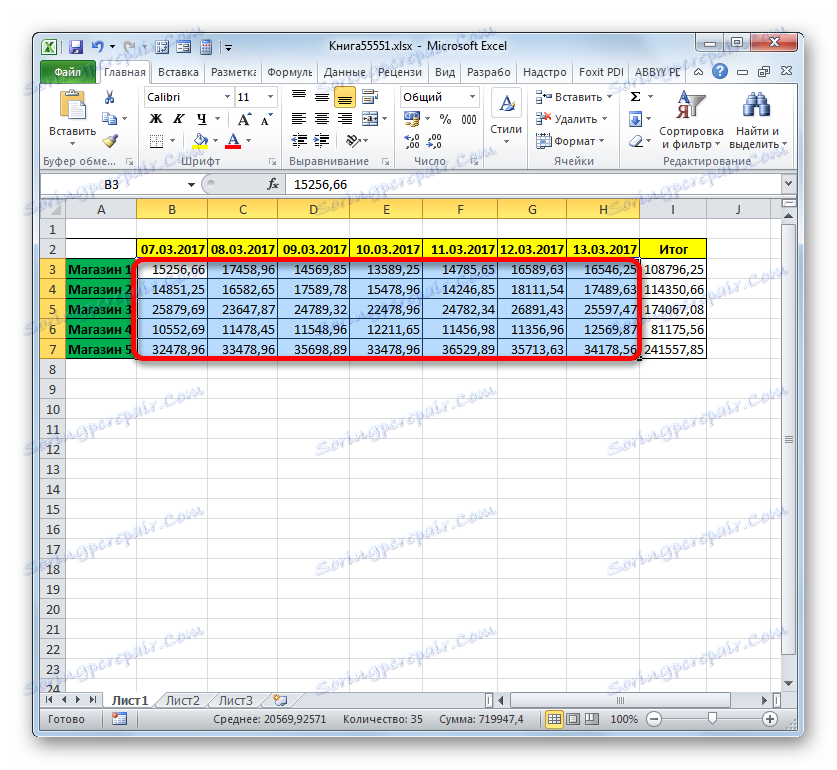Activate the Format Painter brush
Image resolution: width=837 pixels, height=770 pixels.
pyautogui.click(x=110, y=140)
